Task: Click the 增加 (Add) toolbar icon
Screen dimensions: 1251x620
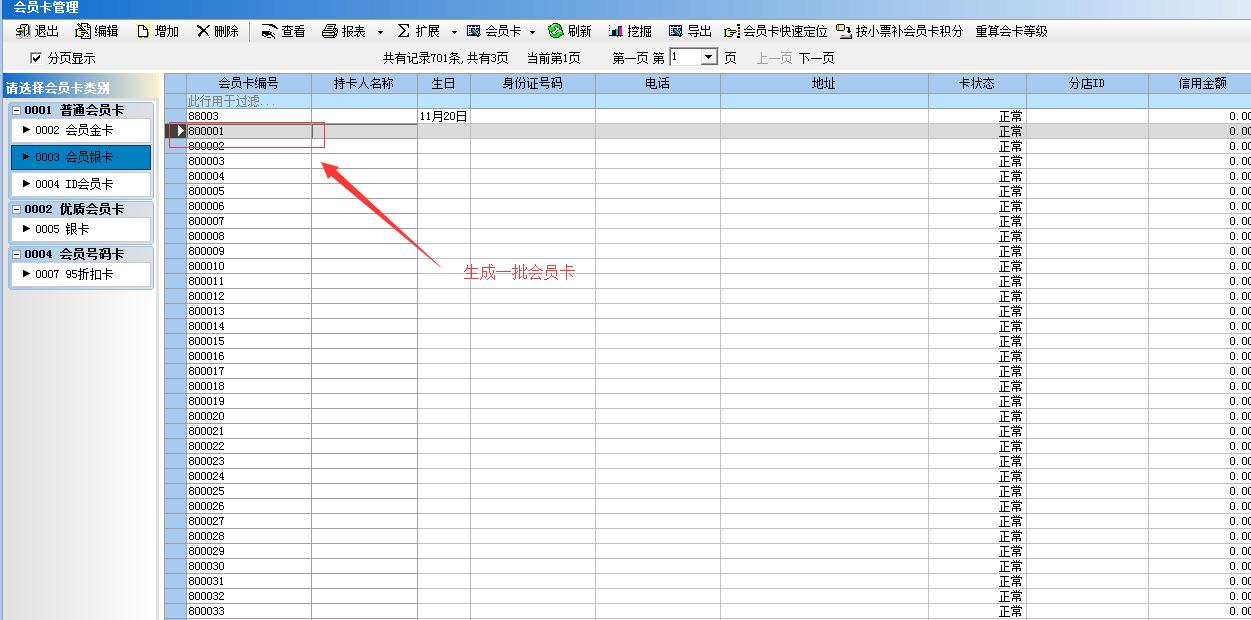Action: tap(155, 31)
